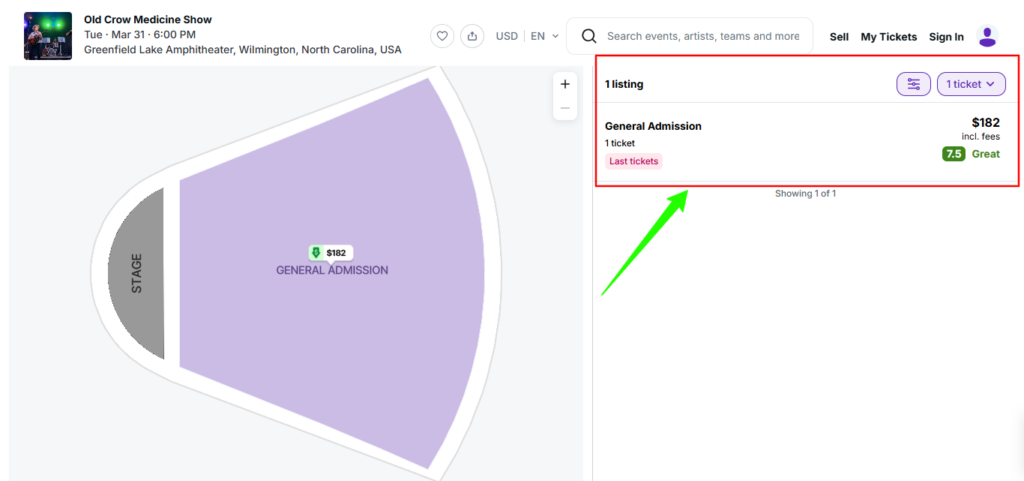Click the search events input field
The width and height of the screenshot is (1024, 481).
(x=690, y=36)
